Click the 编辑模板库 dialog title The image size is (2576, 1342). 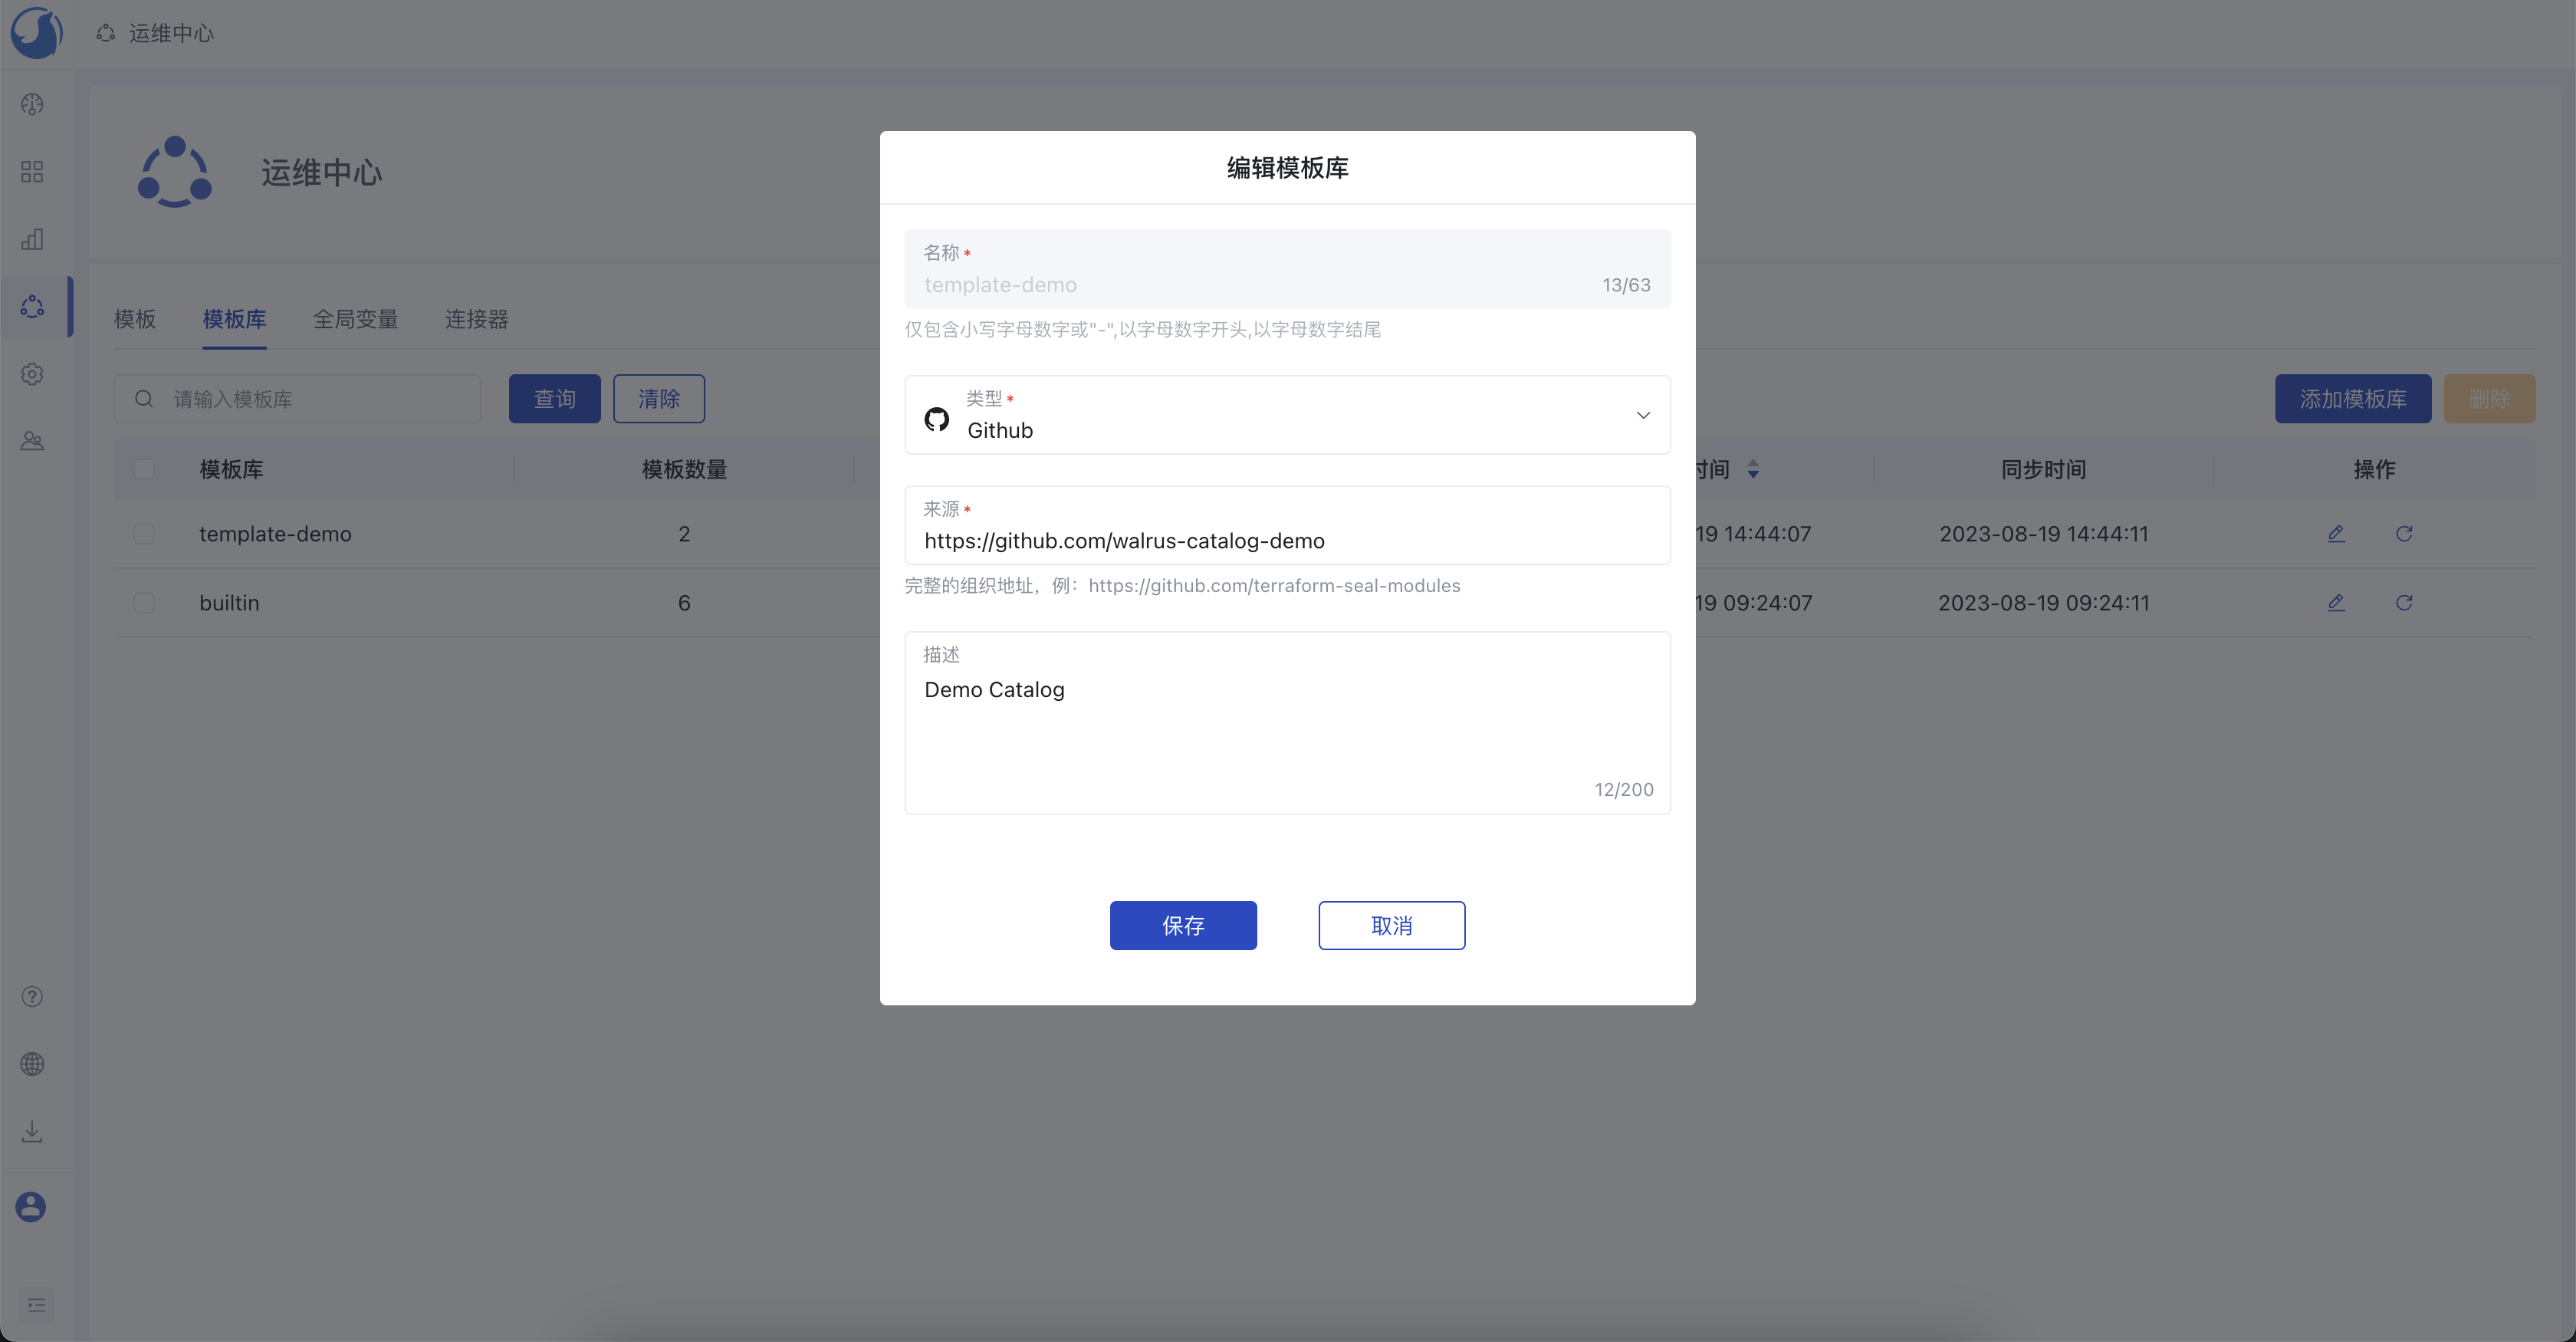click(1287, 168)
